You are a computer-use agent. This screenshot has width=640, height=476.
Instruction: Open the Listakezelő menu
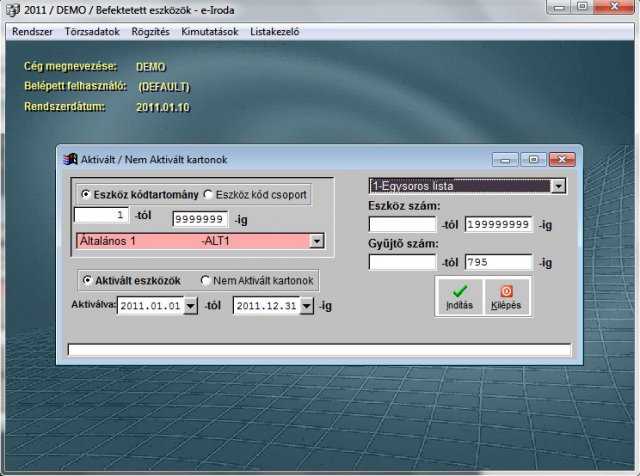tap(274, 31)
